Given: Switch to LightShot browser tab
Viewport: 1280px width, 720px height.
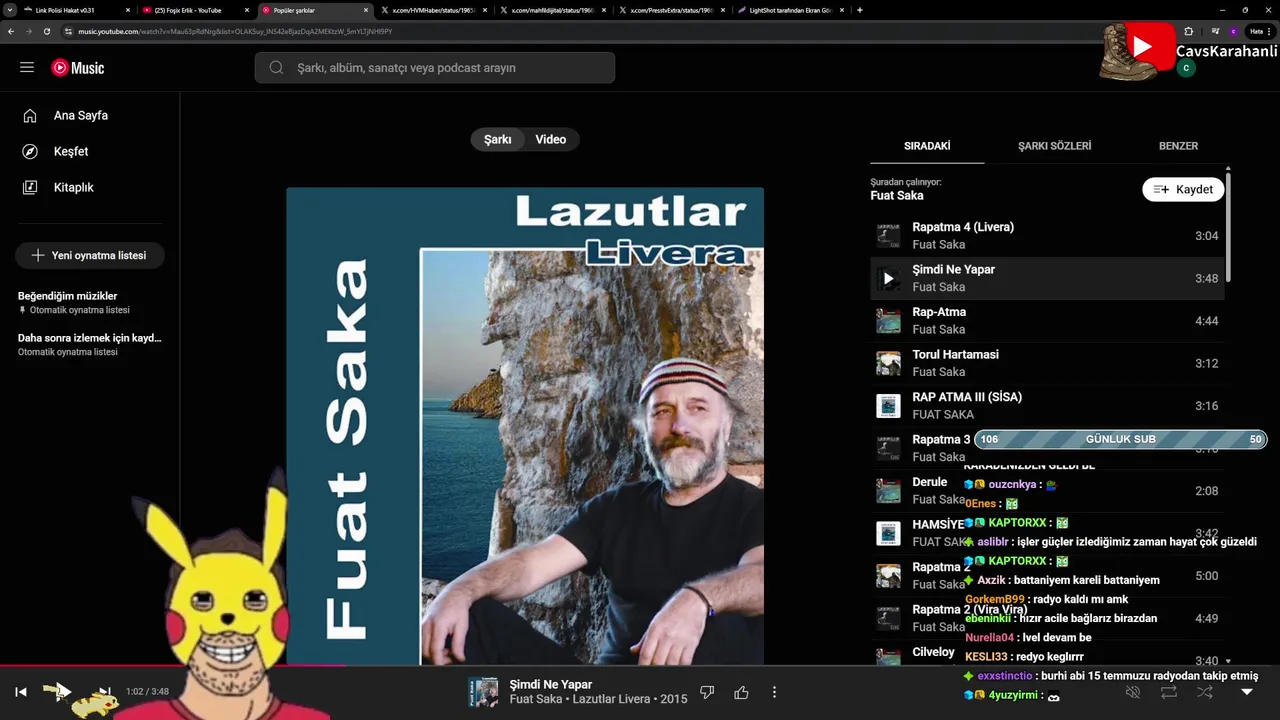Looking at the screenshot, I should point(790,10).
